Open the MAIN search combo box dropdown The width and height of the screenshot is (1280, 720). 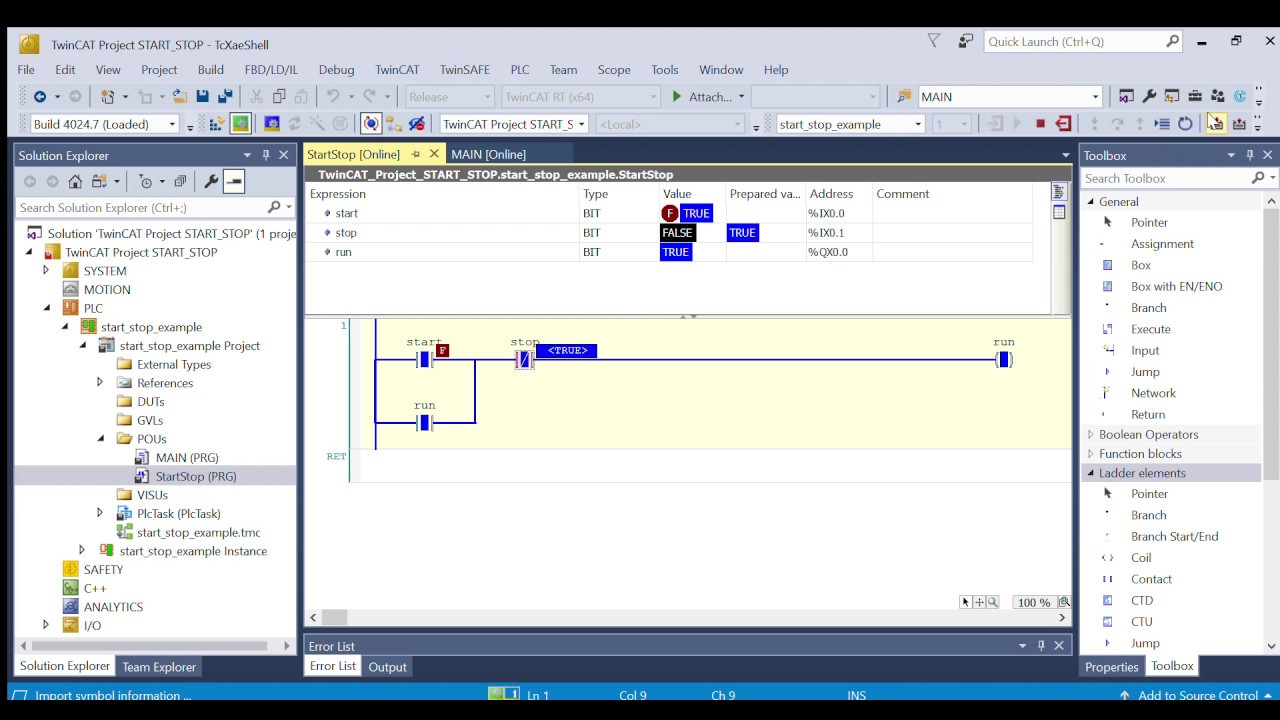click(1095, 97)
